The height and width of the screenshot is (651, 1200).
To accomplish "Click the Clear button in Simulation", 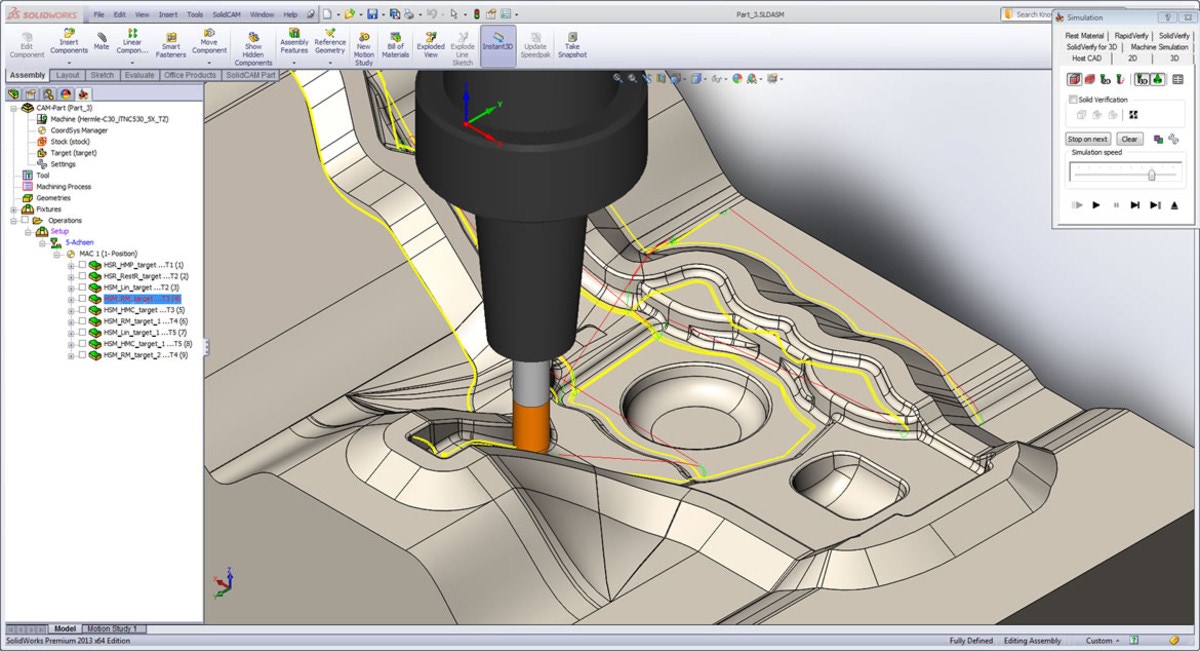I will 1129,139.
